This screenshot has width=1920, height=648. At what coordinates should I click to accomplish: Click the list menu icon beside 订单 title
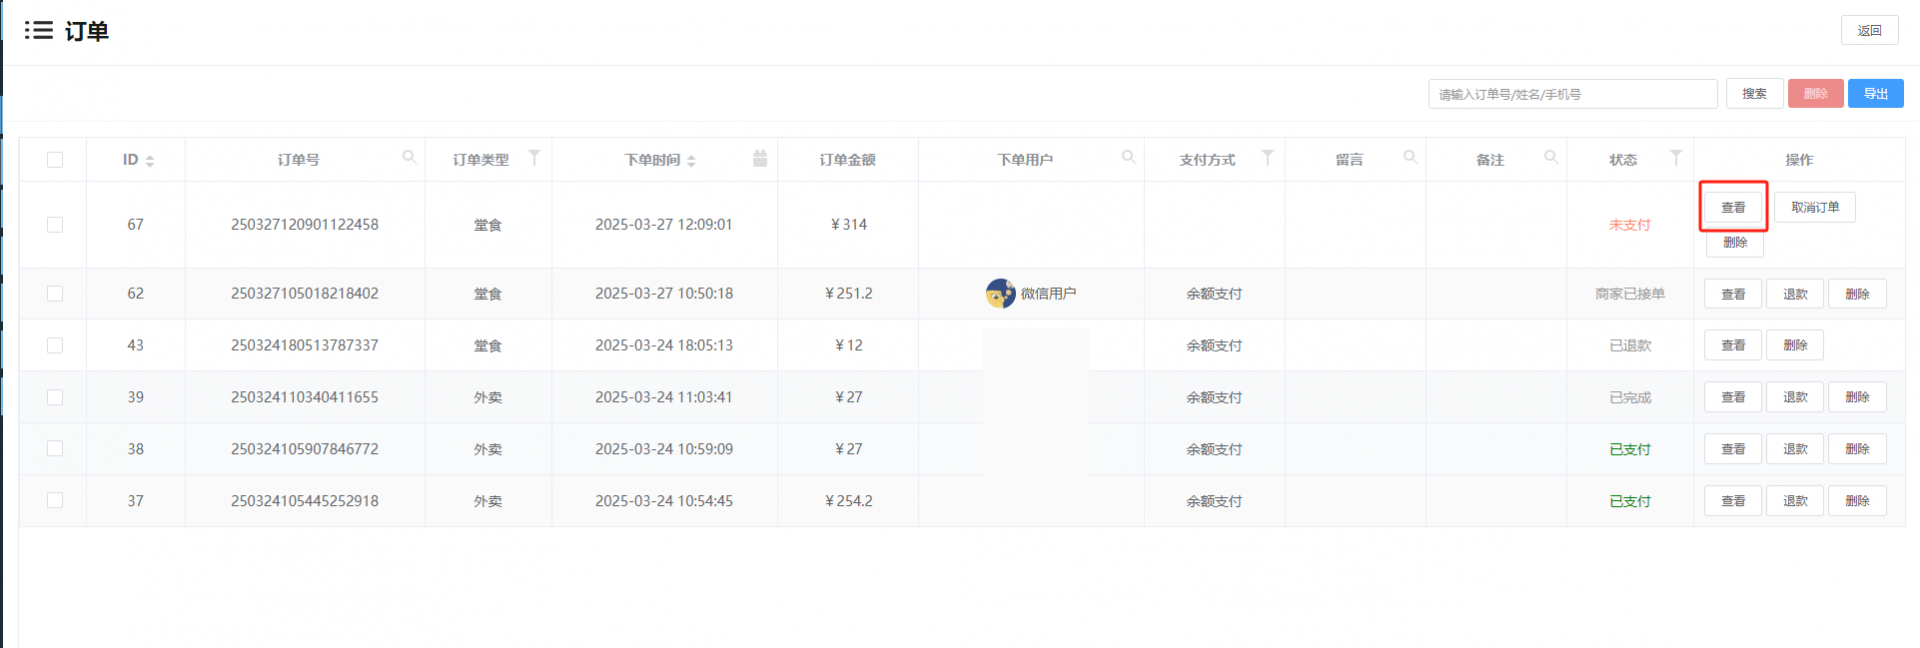tap(39, 30)
